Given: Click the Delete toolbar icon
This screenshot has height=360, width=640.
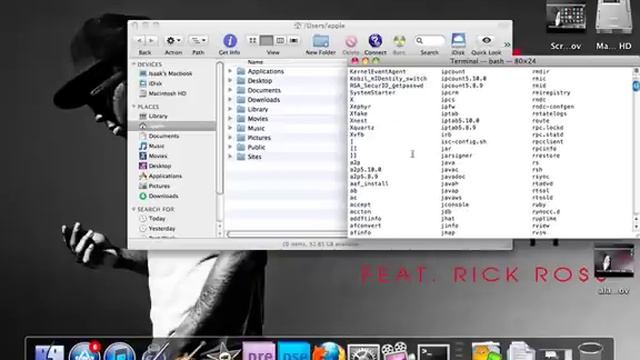Looking at the screenshot, I should [351, 41].
